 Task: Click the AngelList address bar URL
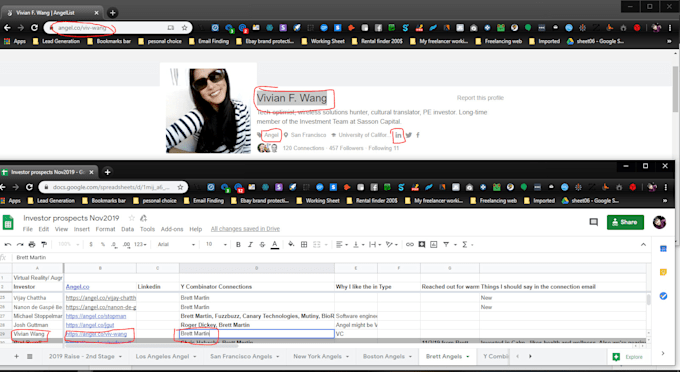[82, 28]
